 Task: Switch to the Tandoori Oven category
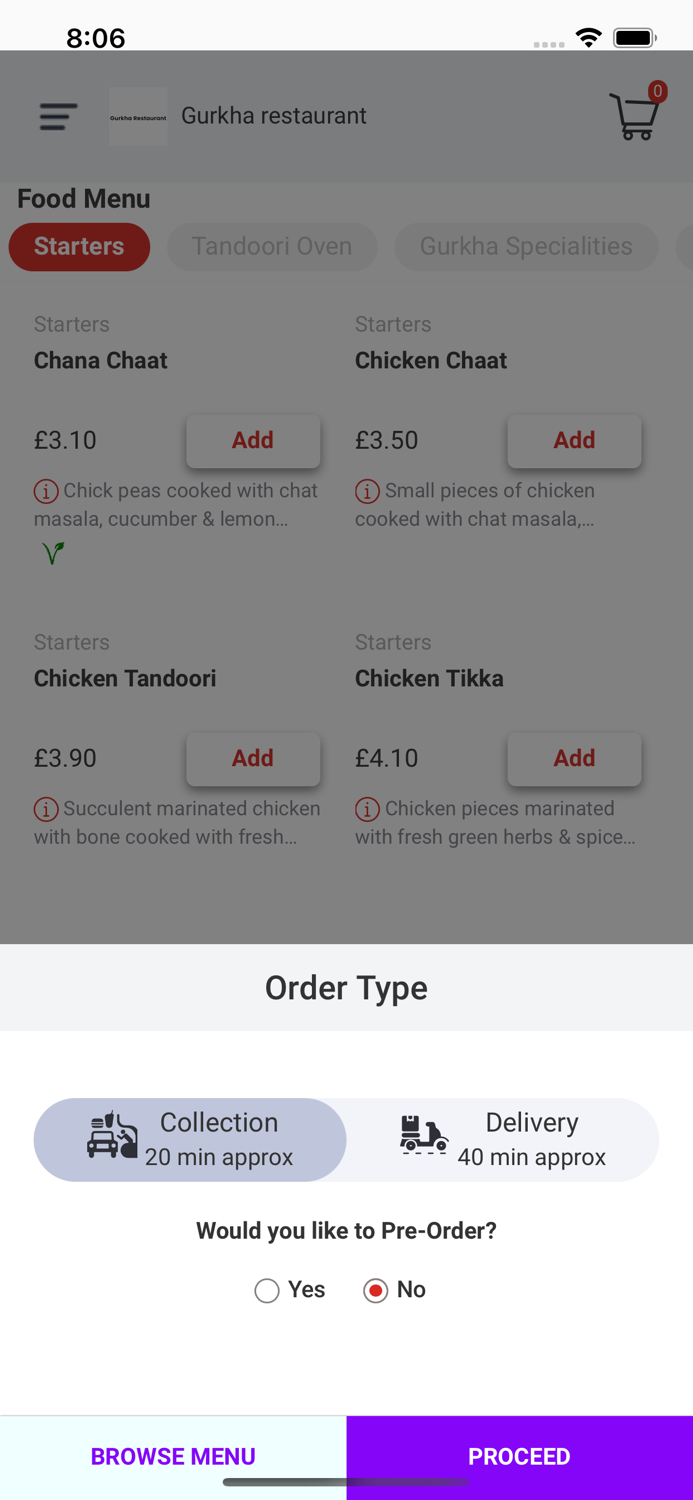tap(272, 246)
